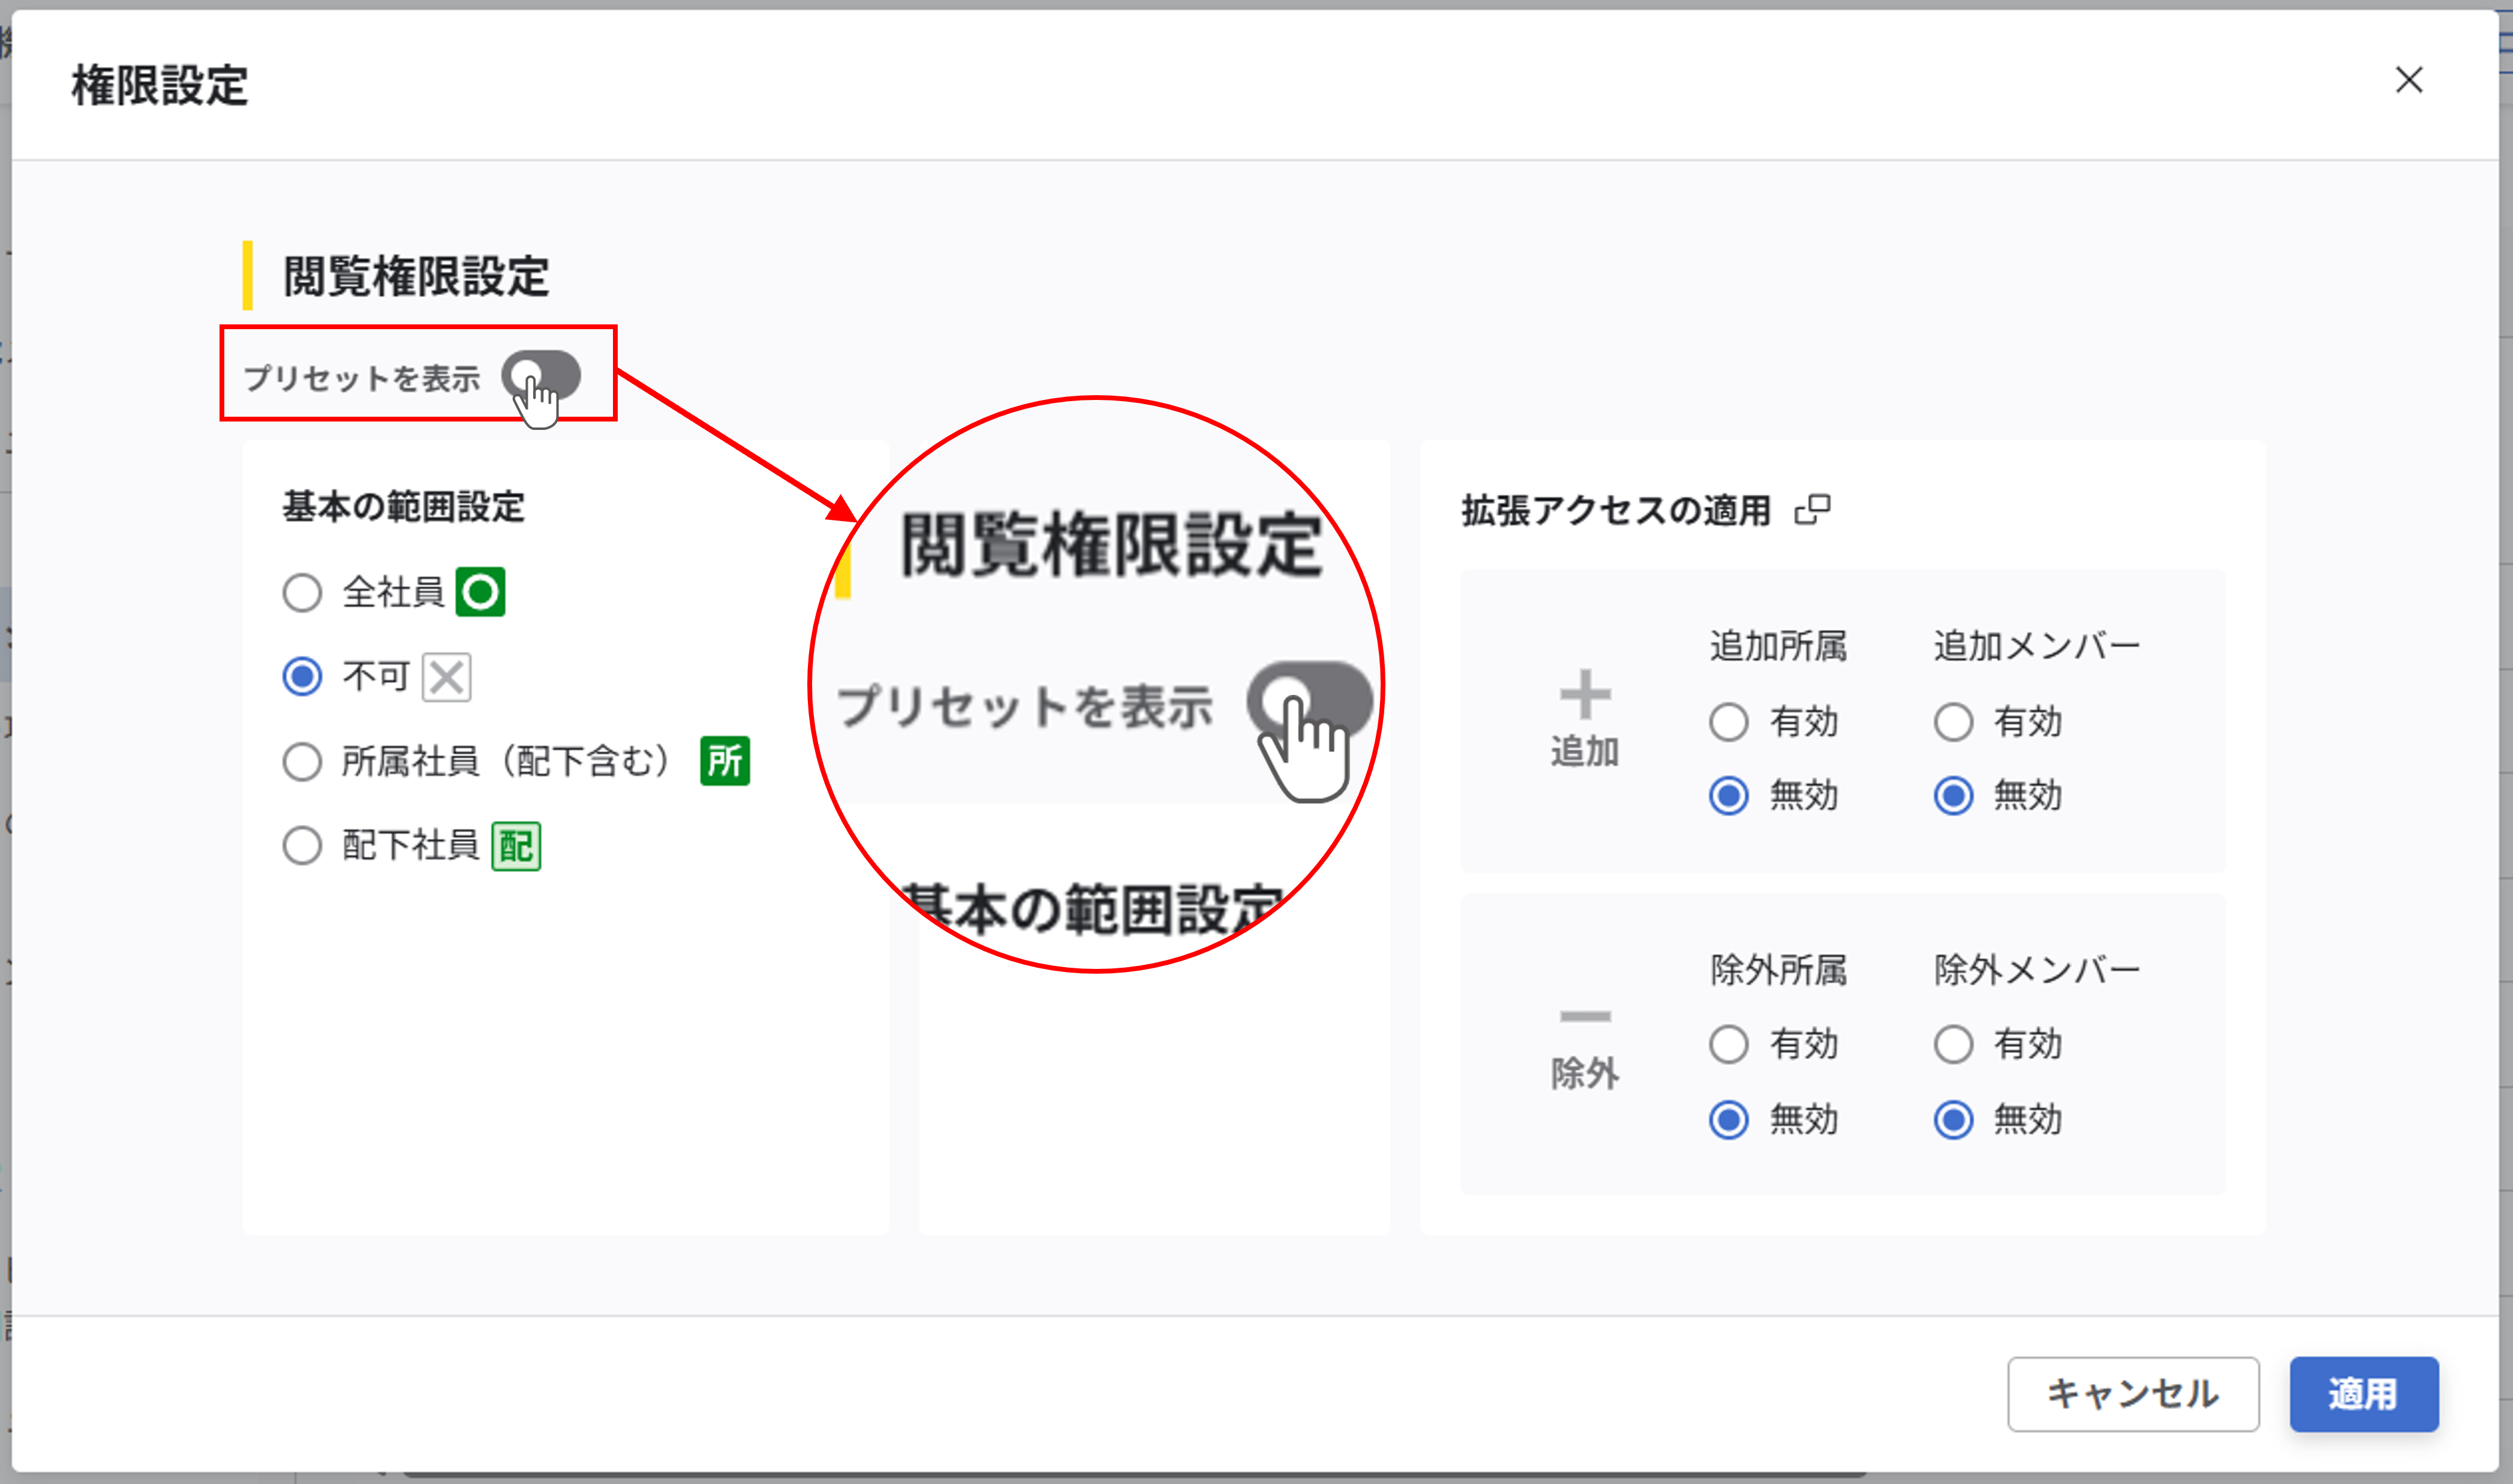Click the 閲覧権限設定 heading
The height and width of the screenshot is (1484, 2513).
[416, 277]
